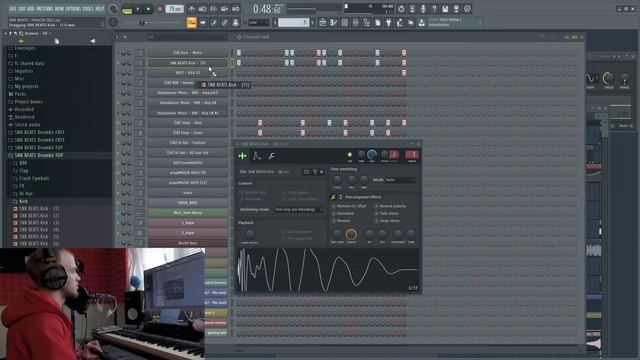
Task: Mute the first kick channel with its green LED
Action: [x=118, y=53]
